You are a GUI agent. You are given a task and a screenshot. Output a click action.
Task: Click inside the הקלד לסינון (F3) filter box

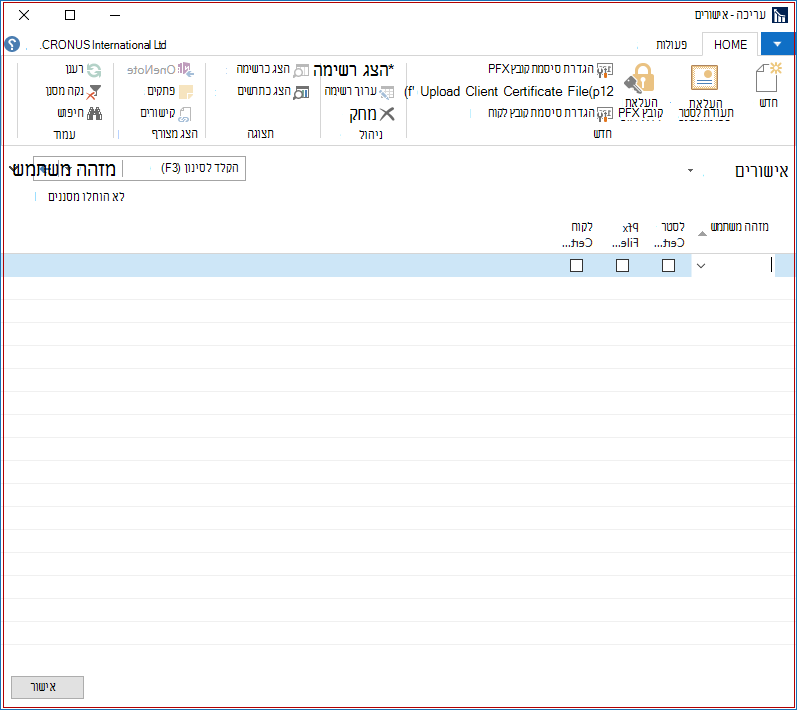pyautogui.click(x=183, y=168)
